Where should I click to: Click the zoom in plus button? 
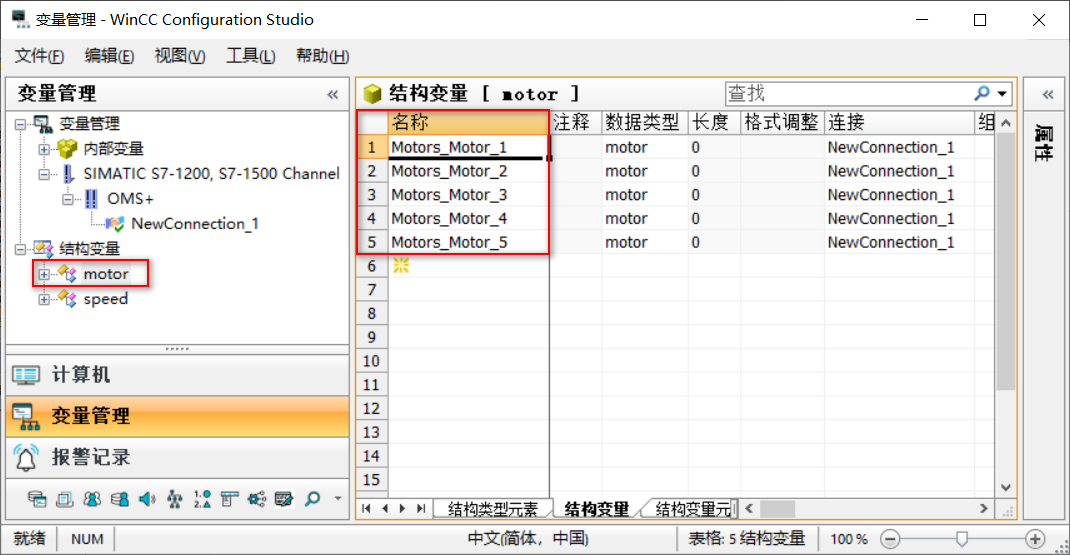[x=1035, y=539]
